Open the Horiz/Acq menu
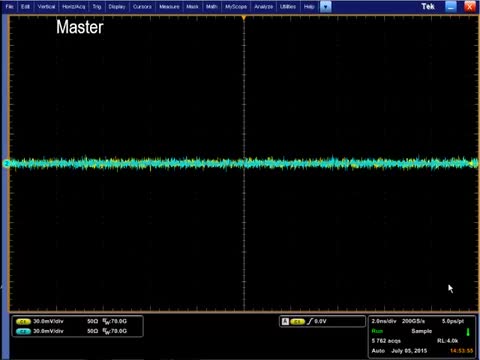Viewport: 480px width, 360px height. 73,7
